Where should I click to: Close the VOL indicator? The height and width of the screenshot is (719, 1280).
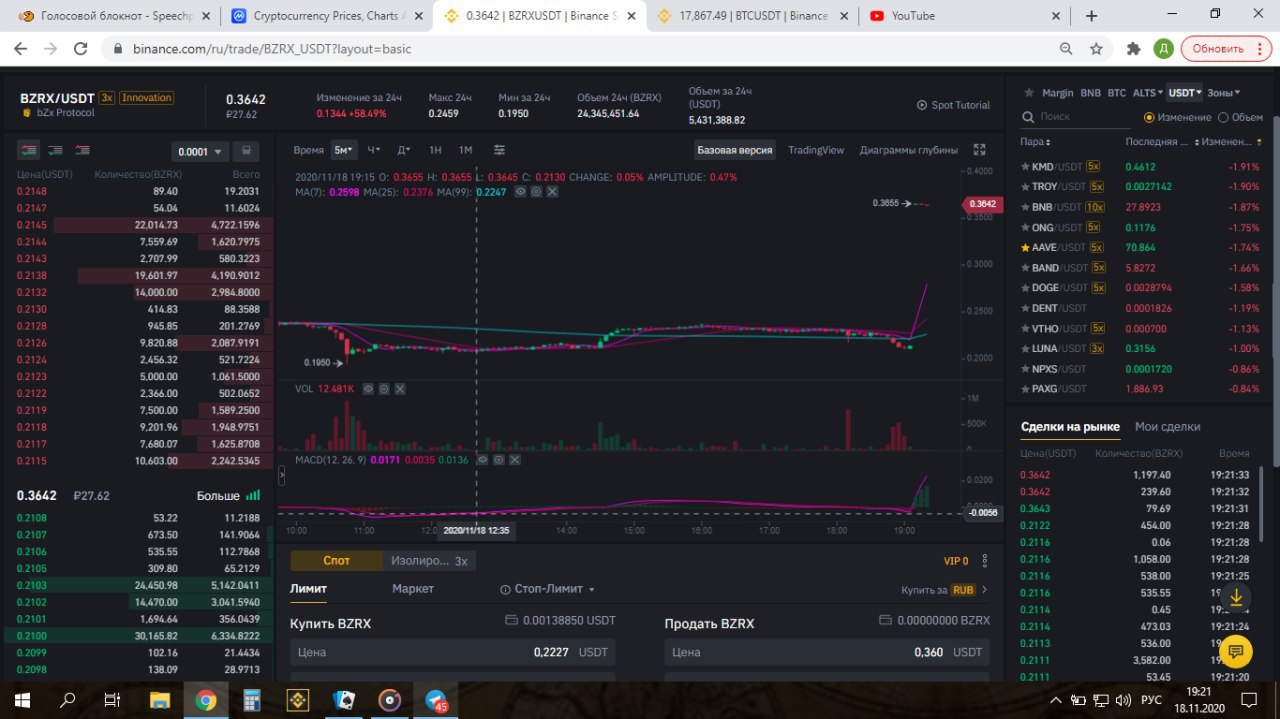point(400,388)
